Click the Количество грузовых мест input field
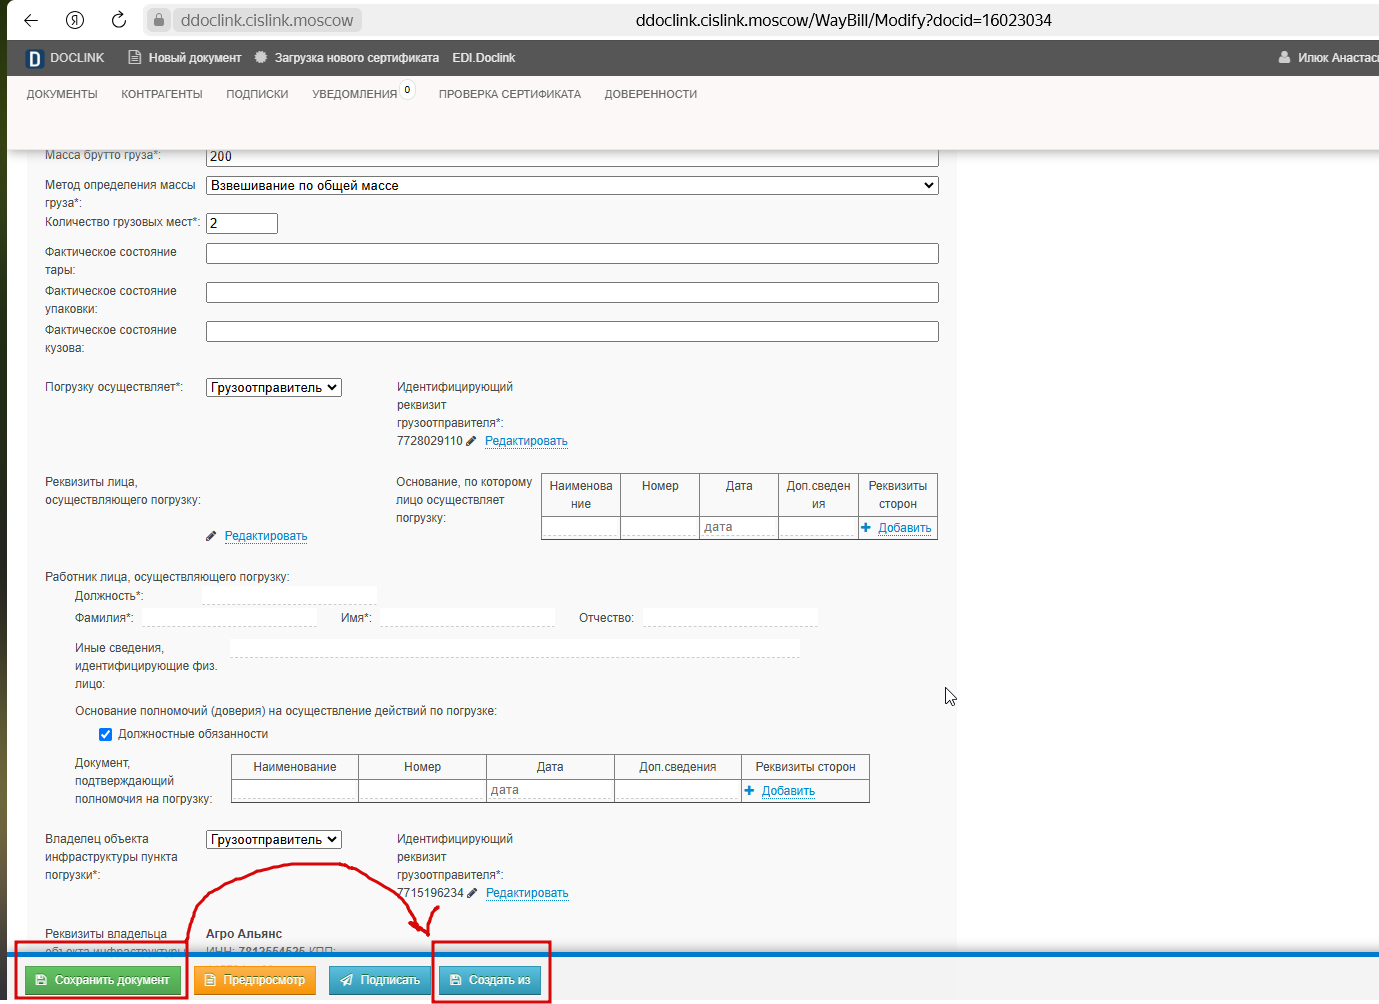Image resolution: width=1379 pixels, height=1004 pixels. tap(242, 223)
